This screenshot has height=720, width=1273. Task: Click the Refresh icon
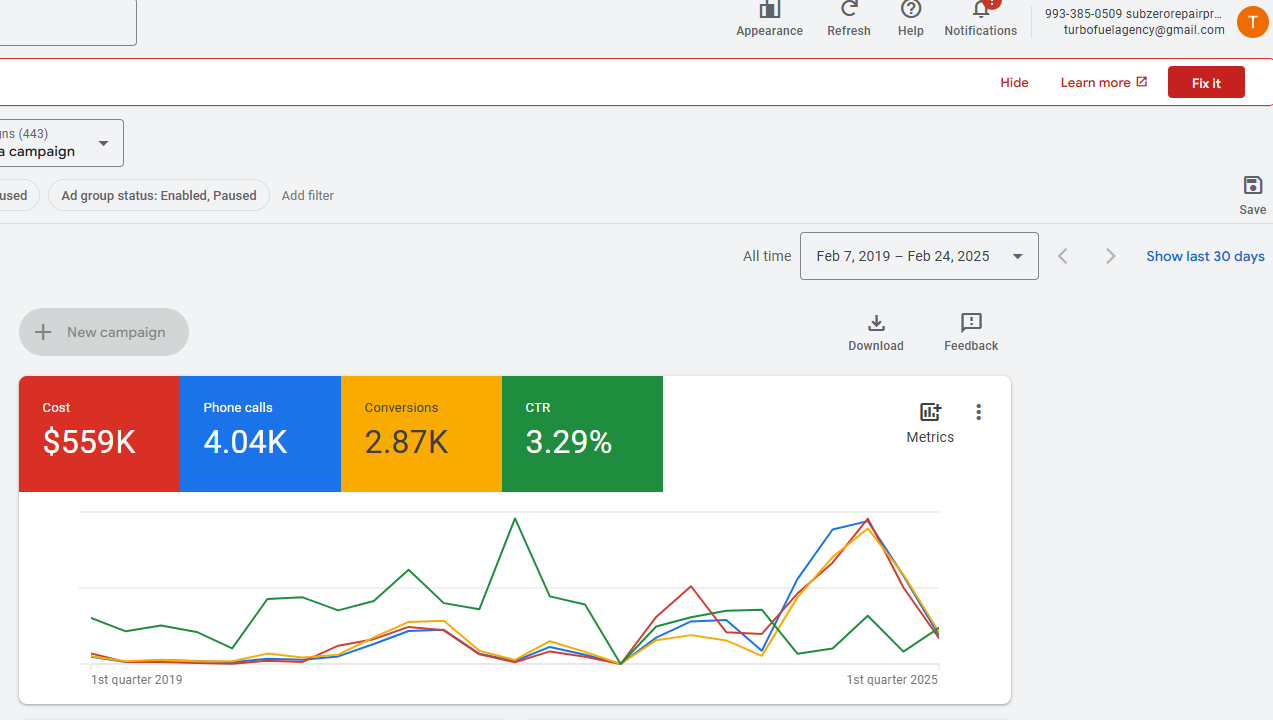849,11
